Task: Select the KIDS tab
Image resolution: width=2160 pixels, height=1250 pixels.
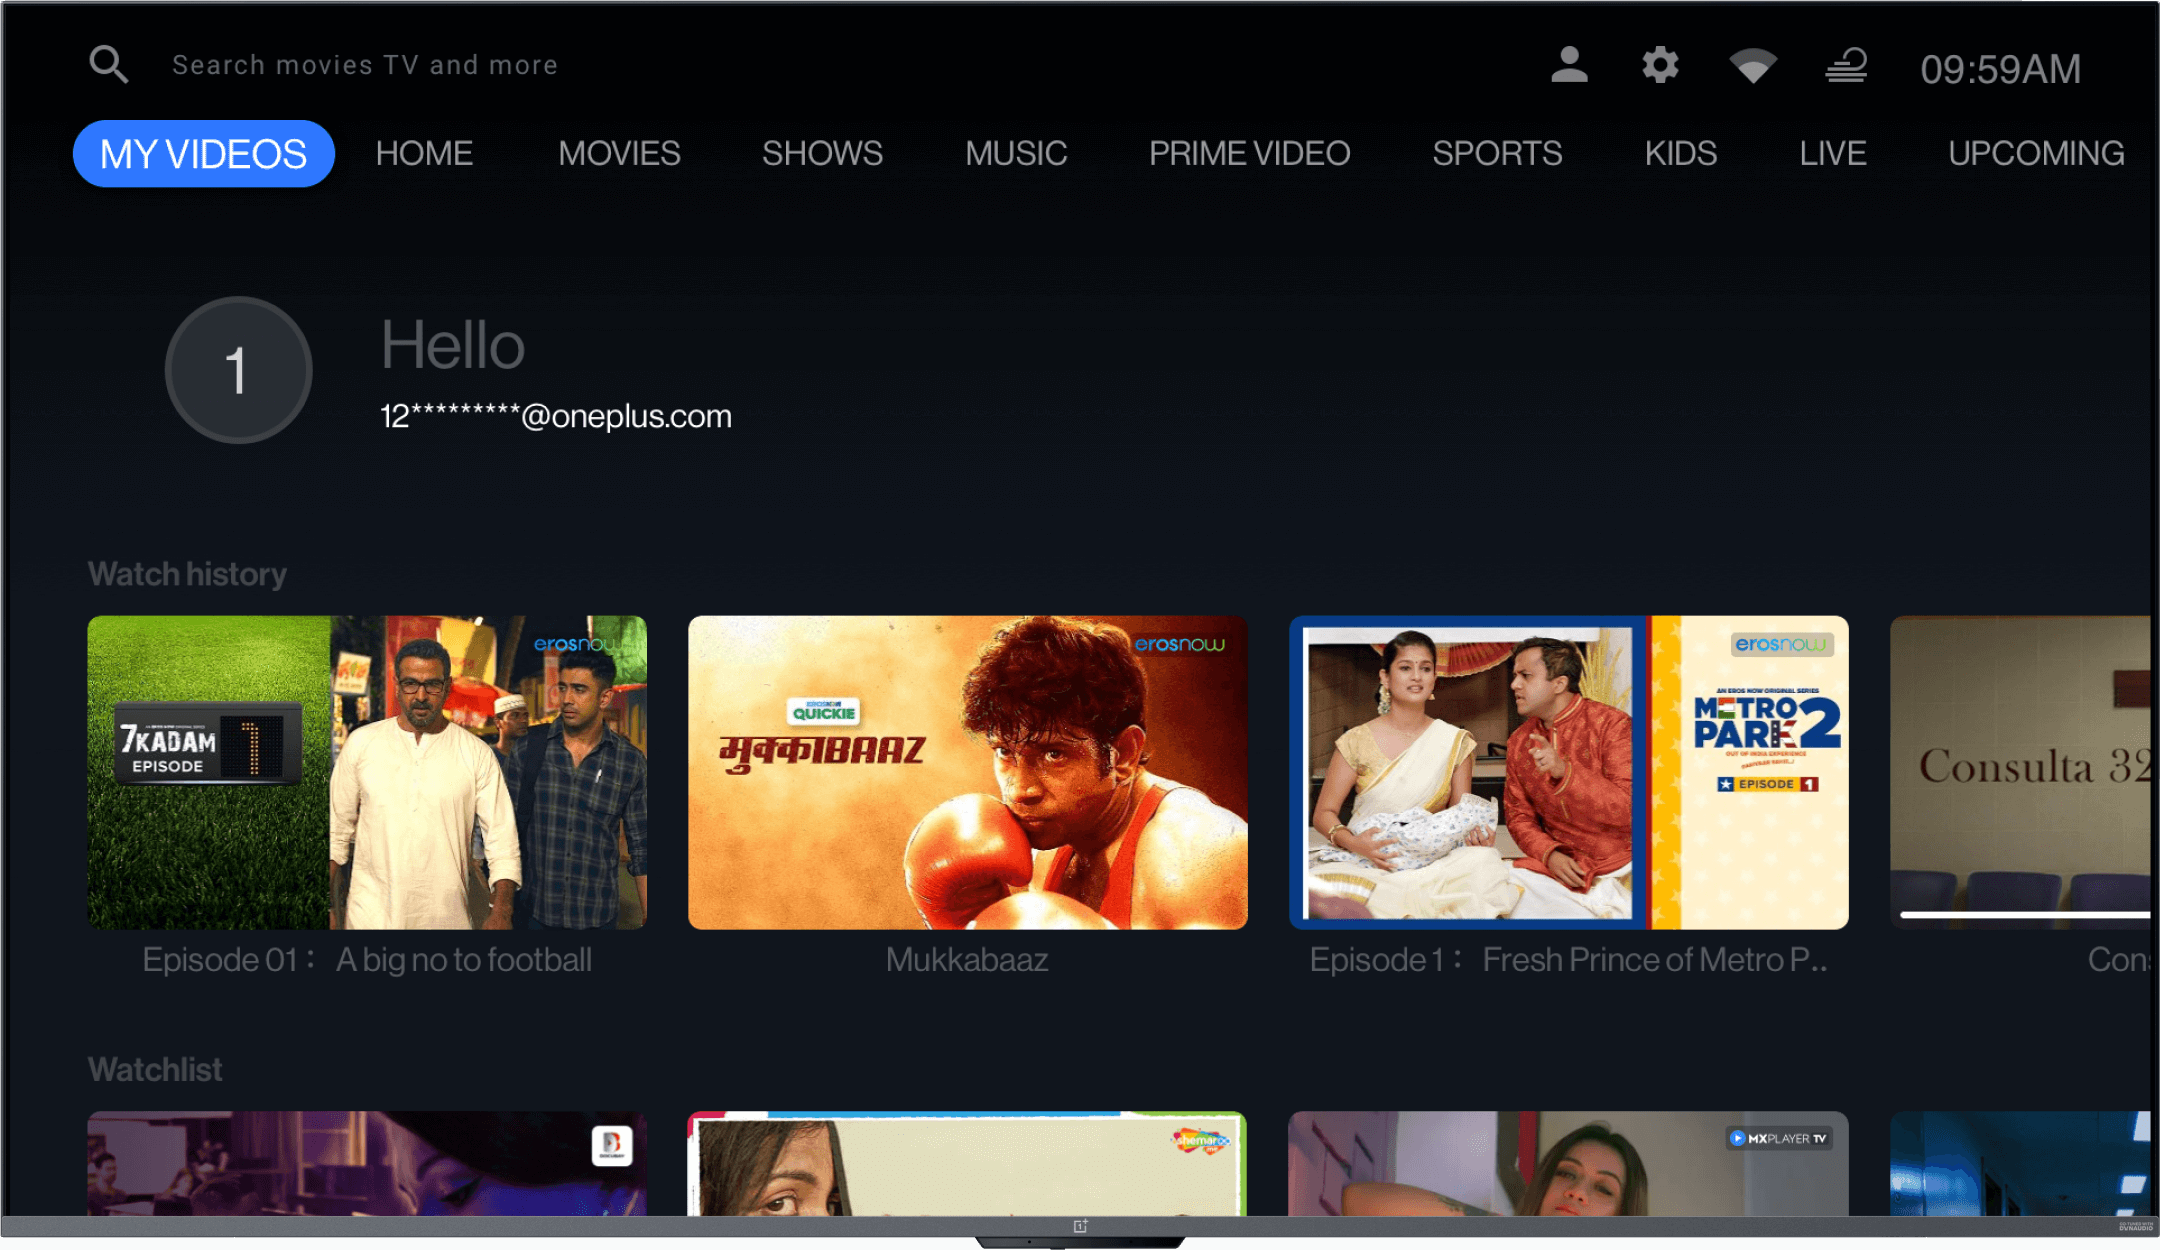Action: click(x=1681, y=154)
